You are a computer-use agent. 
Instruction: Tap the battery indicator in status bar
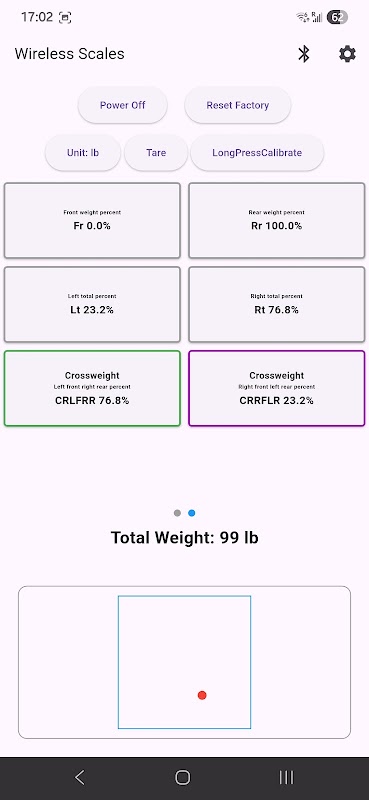[x=337, y=17]
